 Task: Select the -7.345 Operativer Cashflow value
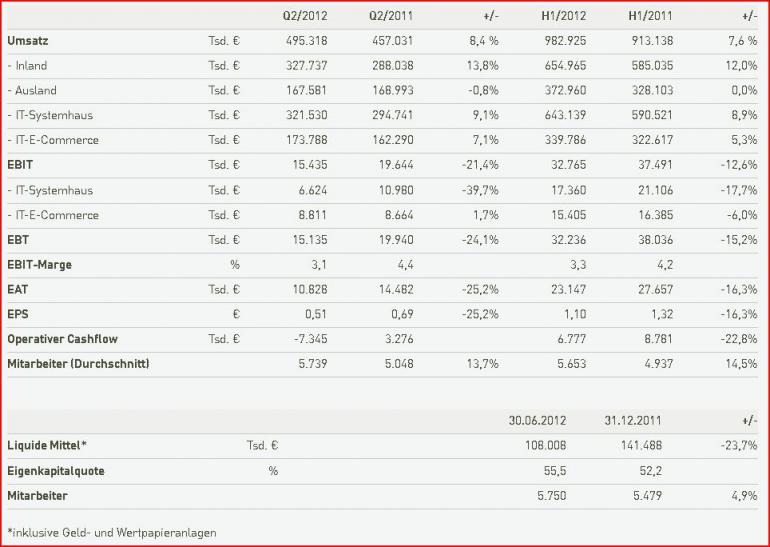308,339
